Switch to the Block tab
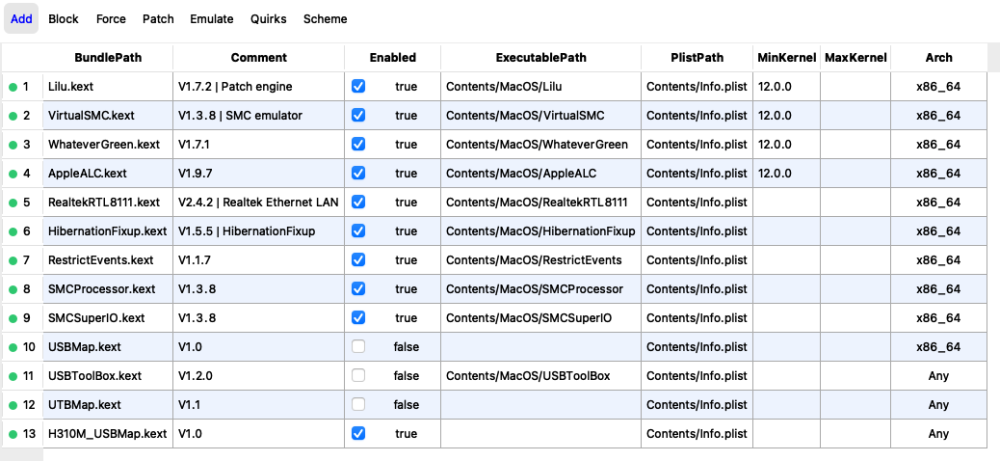The height and width of the screenshot is (461, 1000). pos(63,18)
